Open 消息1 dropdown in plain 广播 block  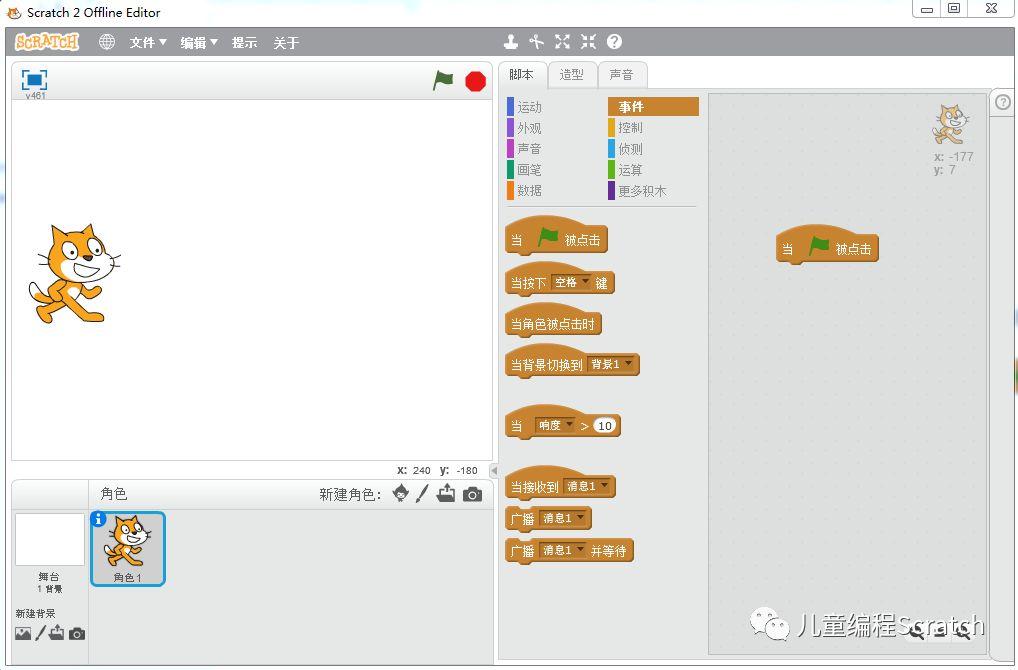(563, 518)
